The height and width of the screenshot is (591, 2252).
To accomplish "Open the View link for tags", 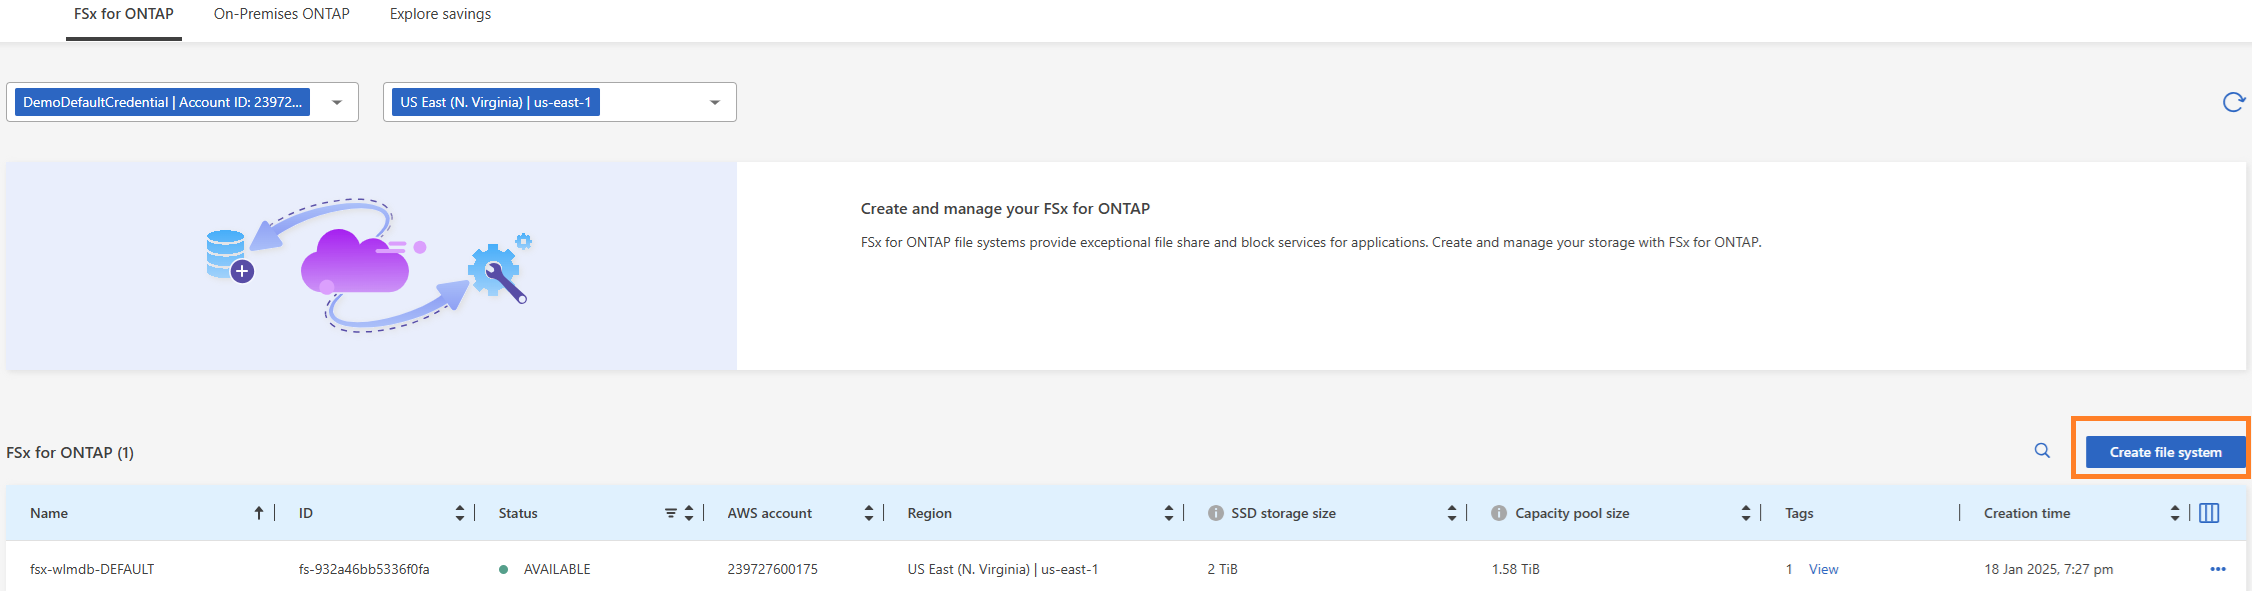I will [x=1823, y=569].
